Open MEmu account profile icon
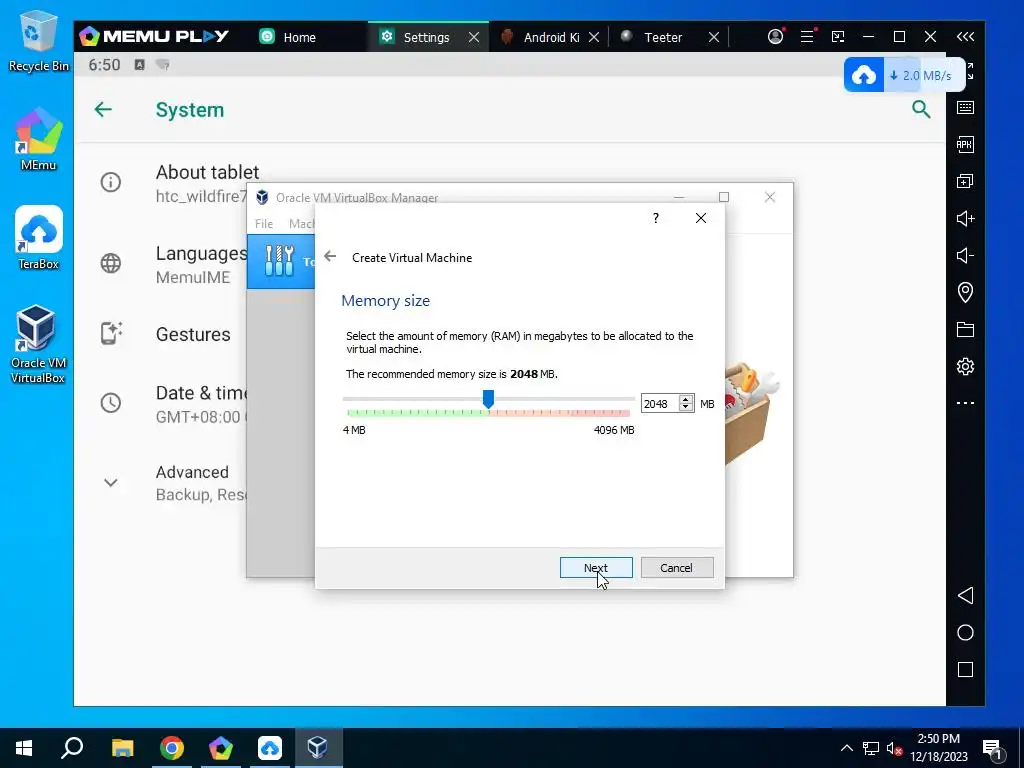This screenshot has height=768, width=1024. coord(775,37)
